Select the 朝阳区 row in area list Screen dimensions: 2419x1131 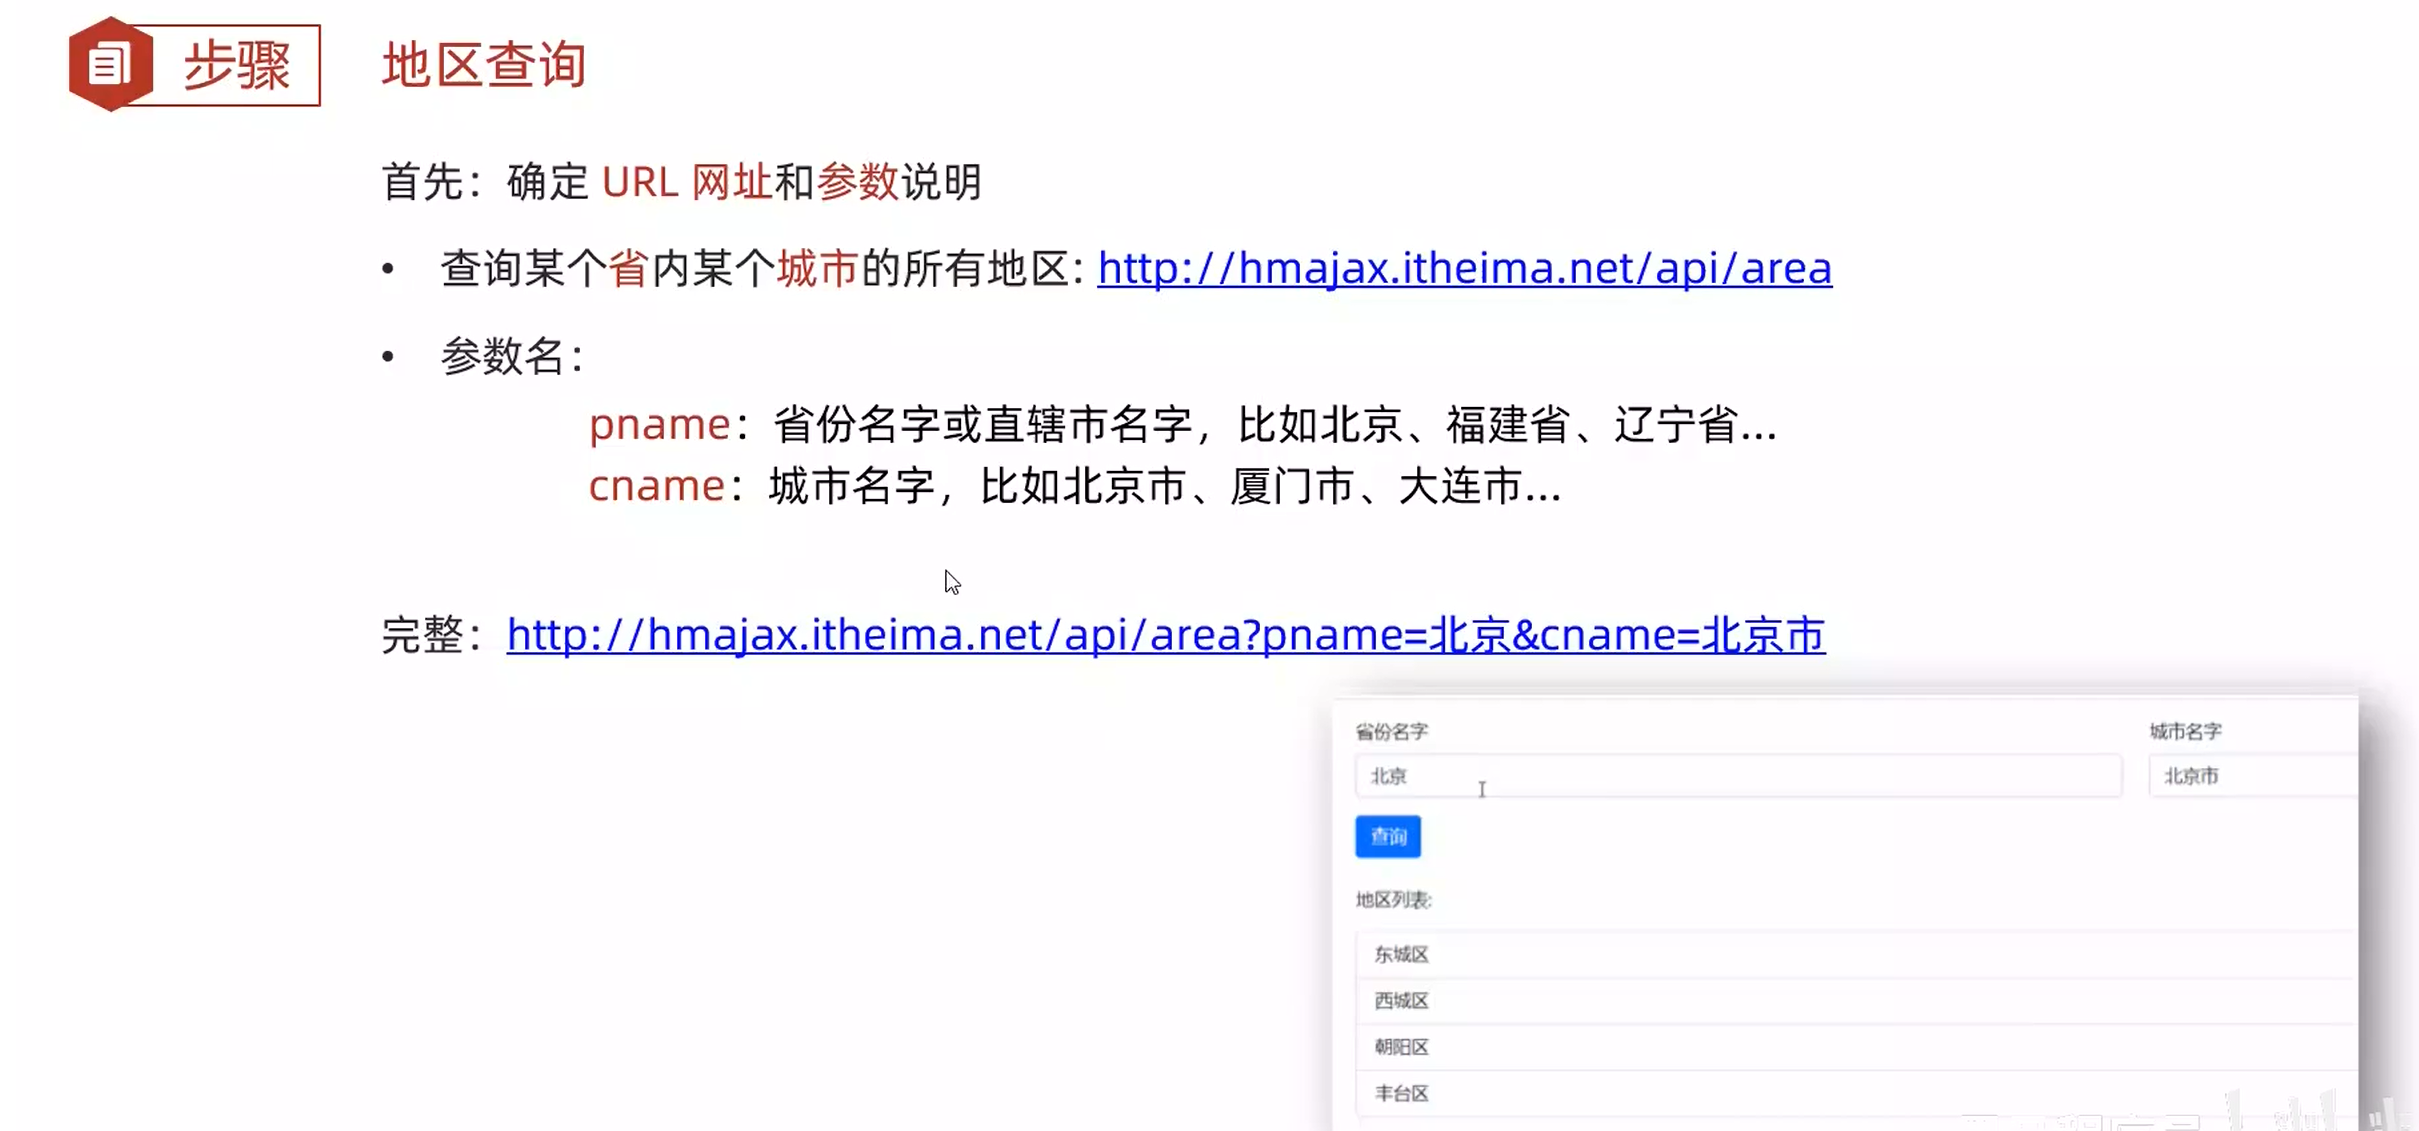[1856, 1047]
